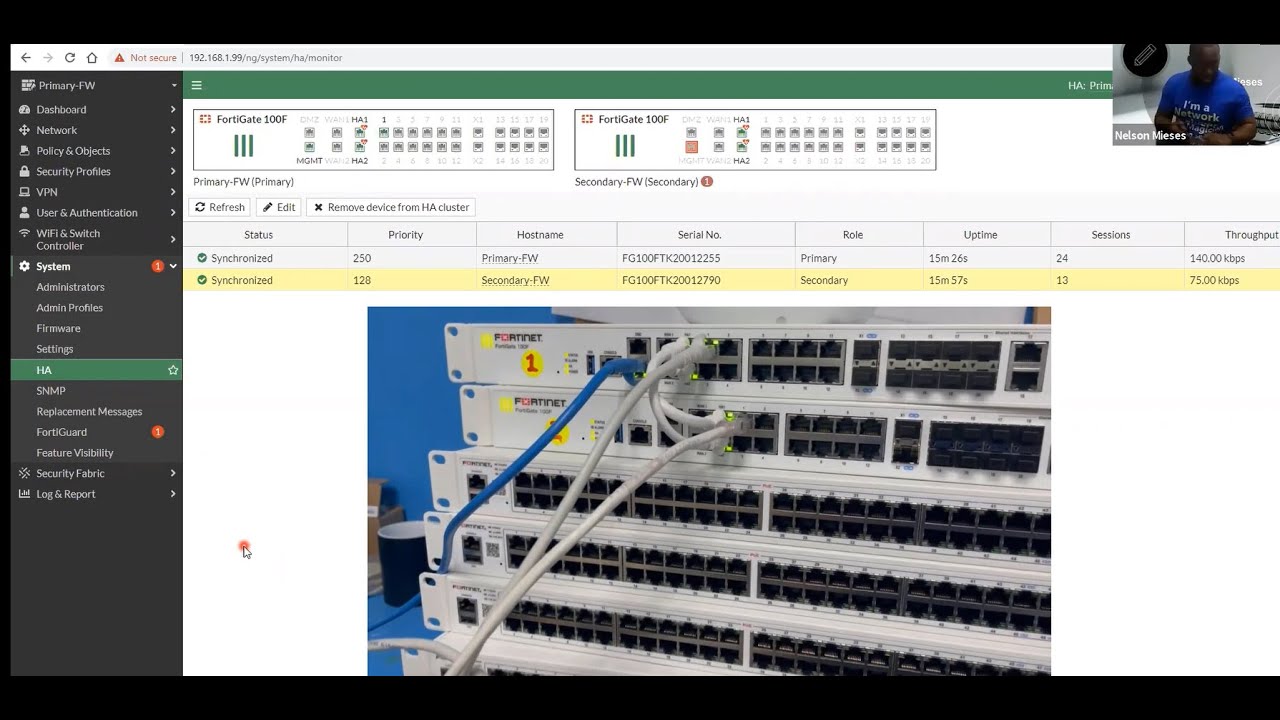1280x720 pixels.
Task: Open Dashboard menu
Action: pyautogui.click(x=97, y=109)
